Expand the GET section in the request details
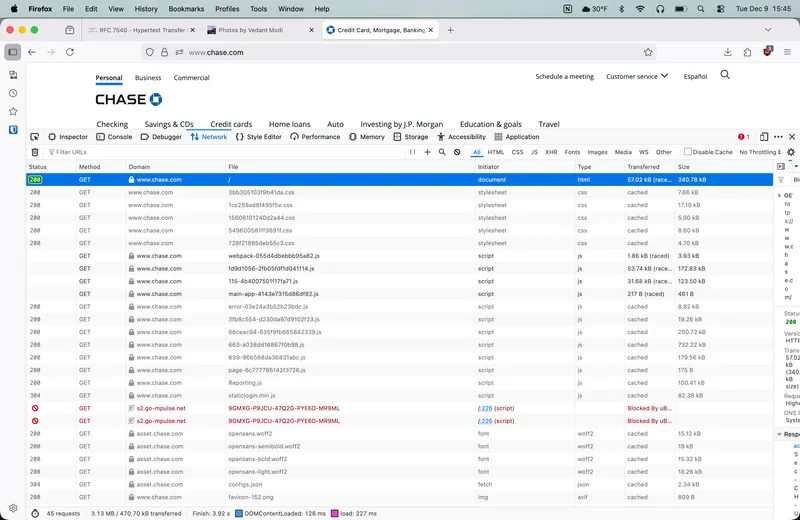This screenshot has height=520, width=800. coord(782,195)
